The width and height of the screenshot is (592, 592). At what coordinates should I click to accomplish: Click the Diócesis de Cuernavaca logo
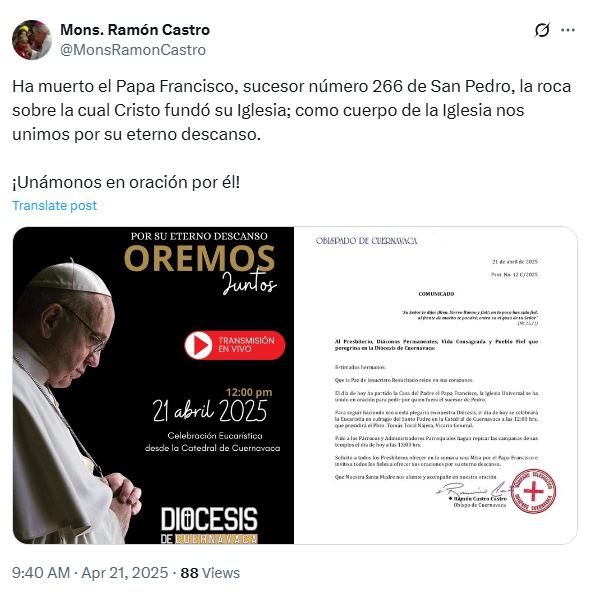pos(209,525)
